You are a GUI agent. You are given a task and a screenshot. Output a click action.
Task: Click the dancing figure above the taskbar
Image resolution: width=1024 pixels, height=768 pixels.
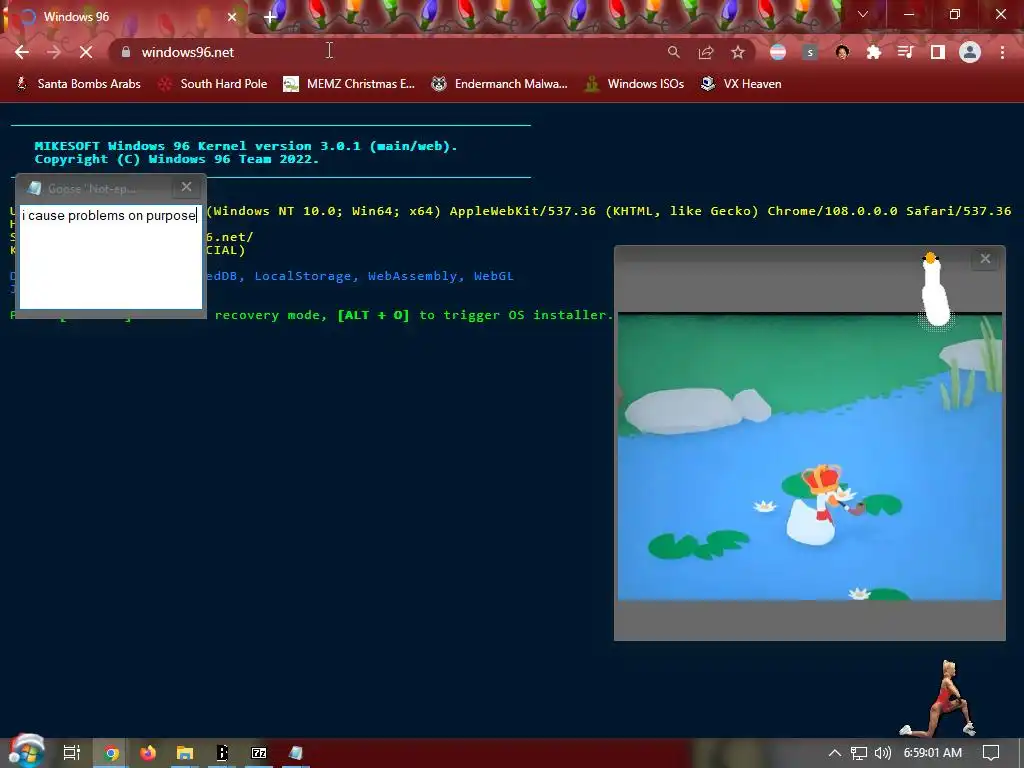940,699
